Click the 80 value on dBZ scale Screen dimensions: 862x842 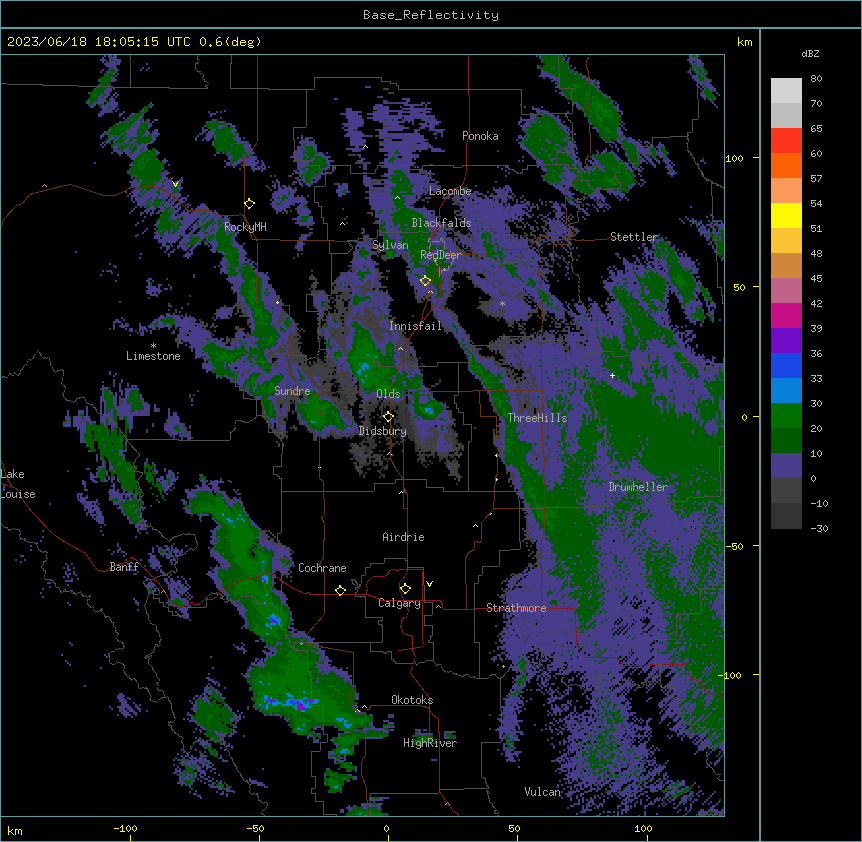pos(816,79)
